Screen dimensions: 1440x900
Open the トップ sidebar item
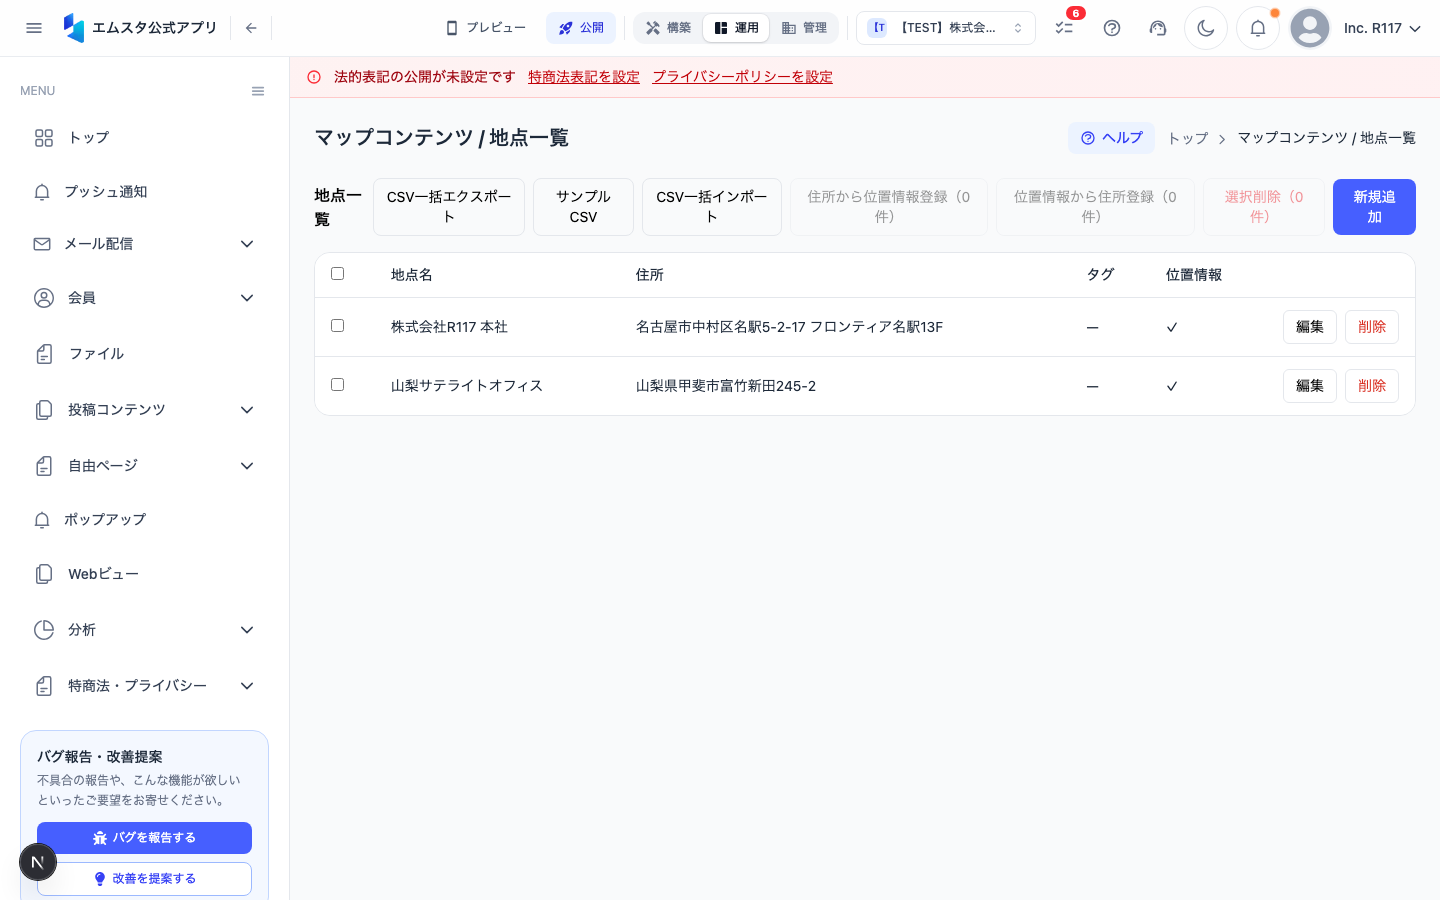point(144,138)
